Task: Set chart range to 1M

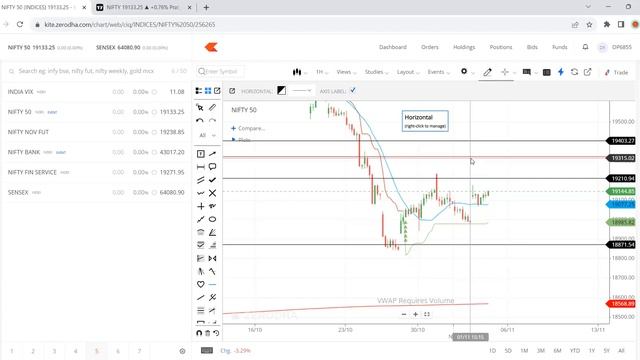Action: [x=524, y=351]
